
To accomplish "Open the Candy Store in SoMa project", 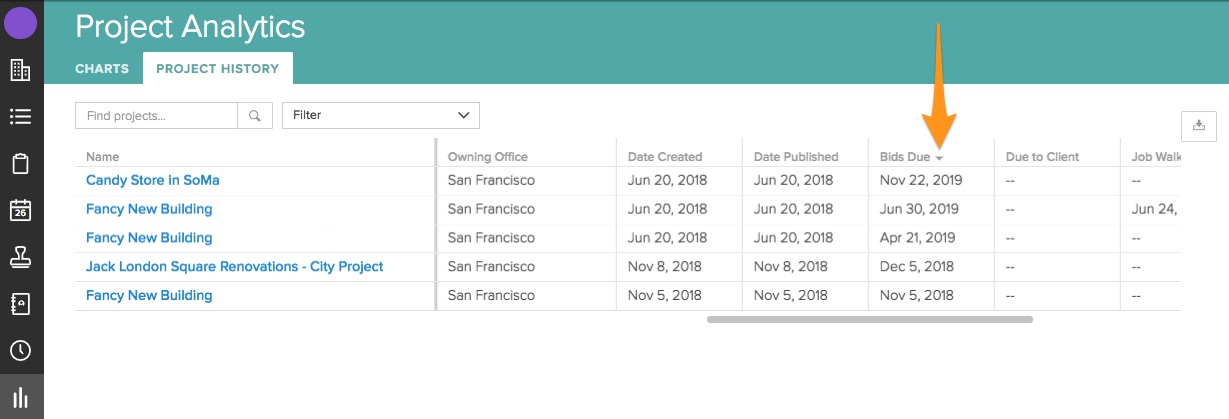I will (x=152, y=181).
